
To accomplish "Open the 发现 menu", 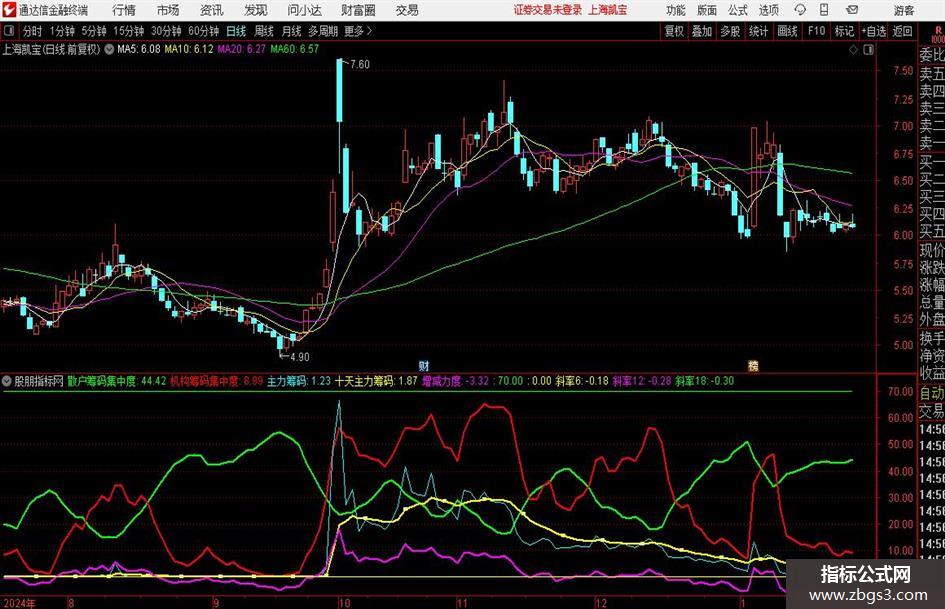I will (x=256, y=10).
